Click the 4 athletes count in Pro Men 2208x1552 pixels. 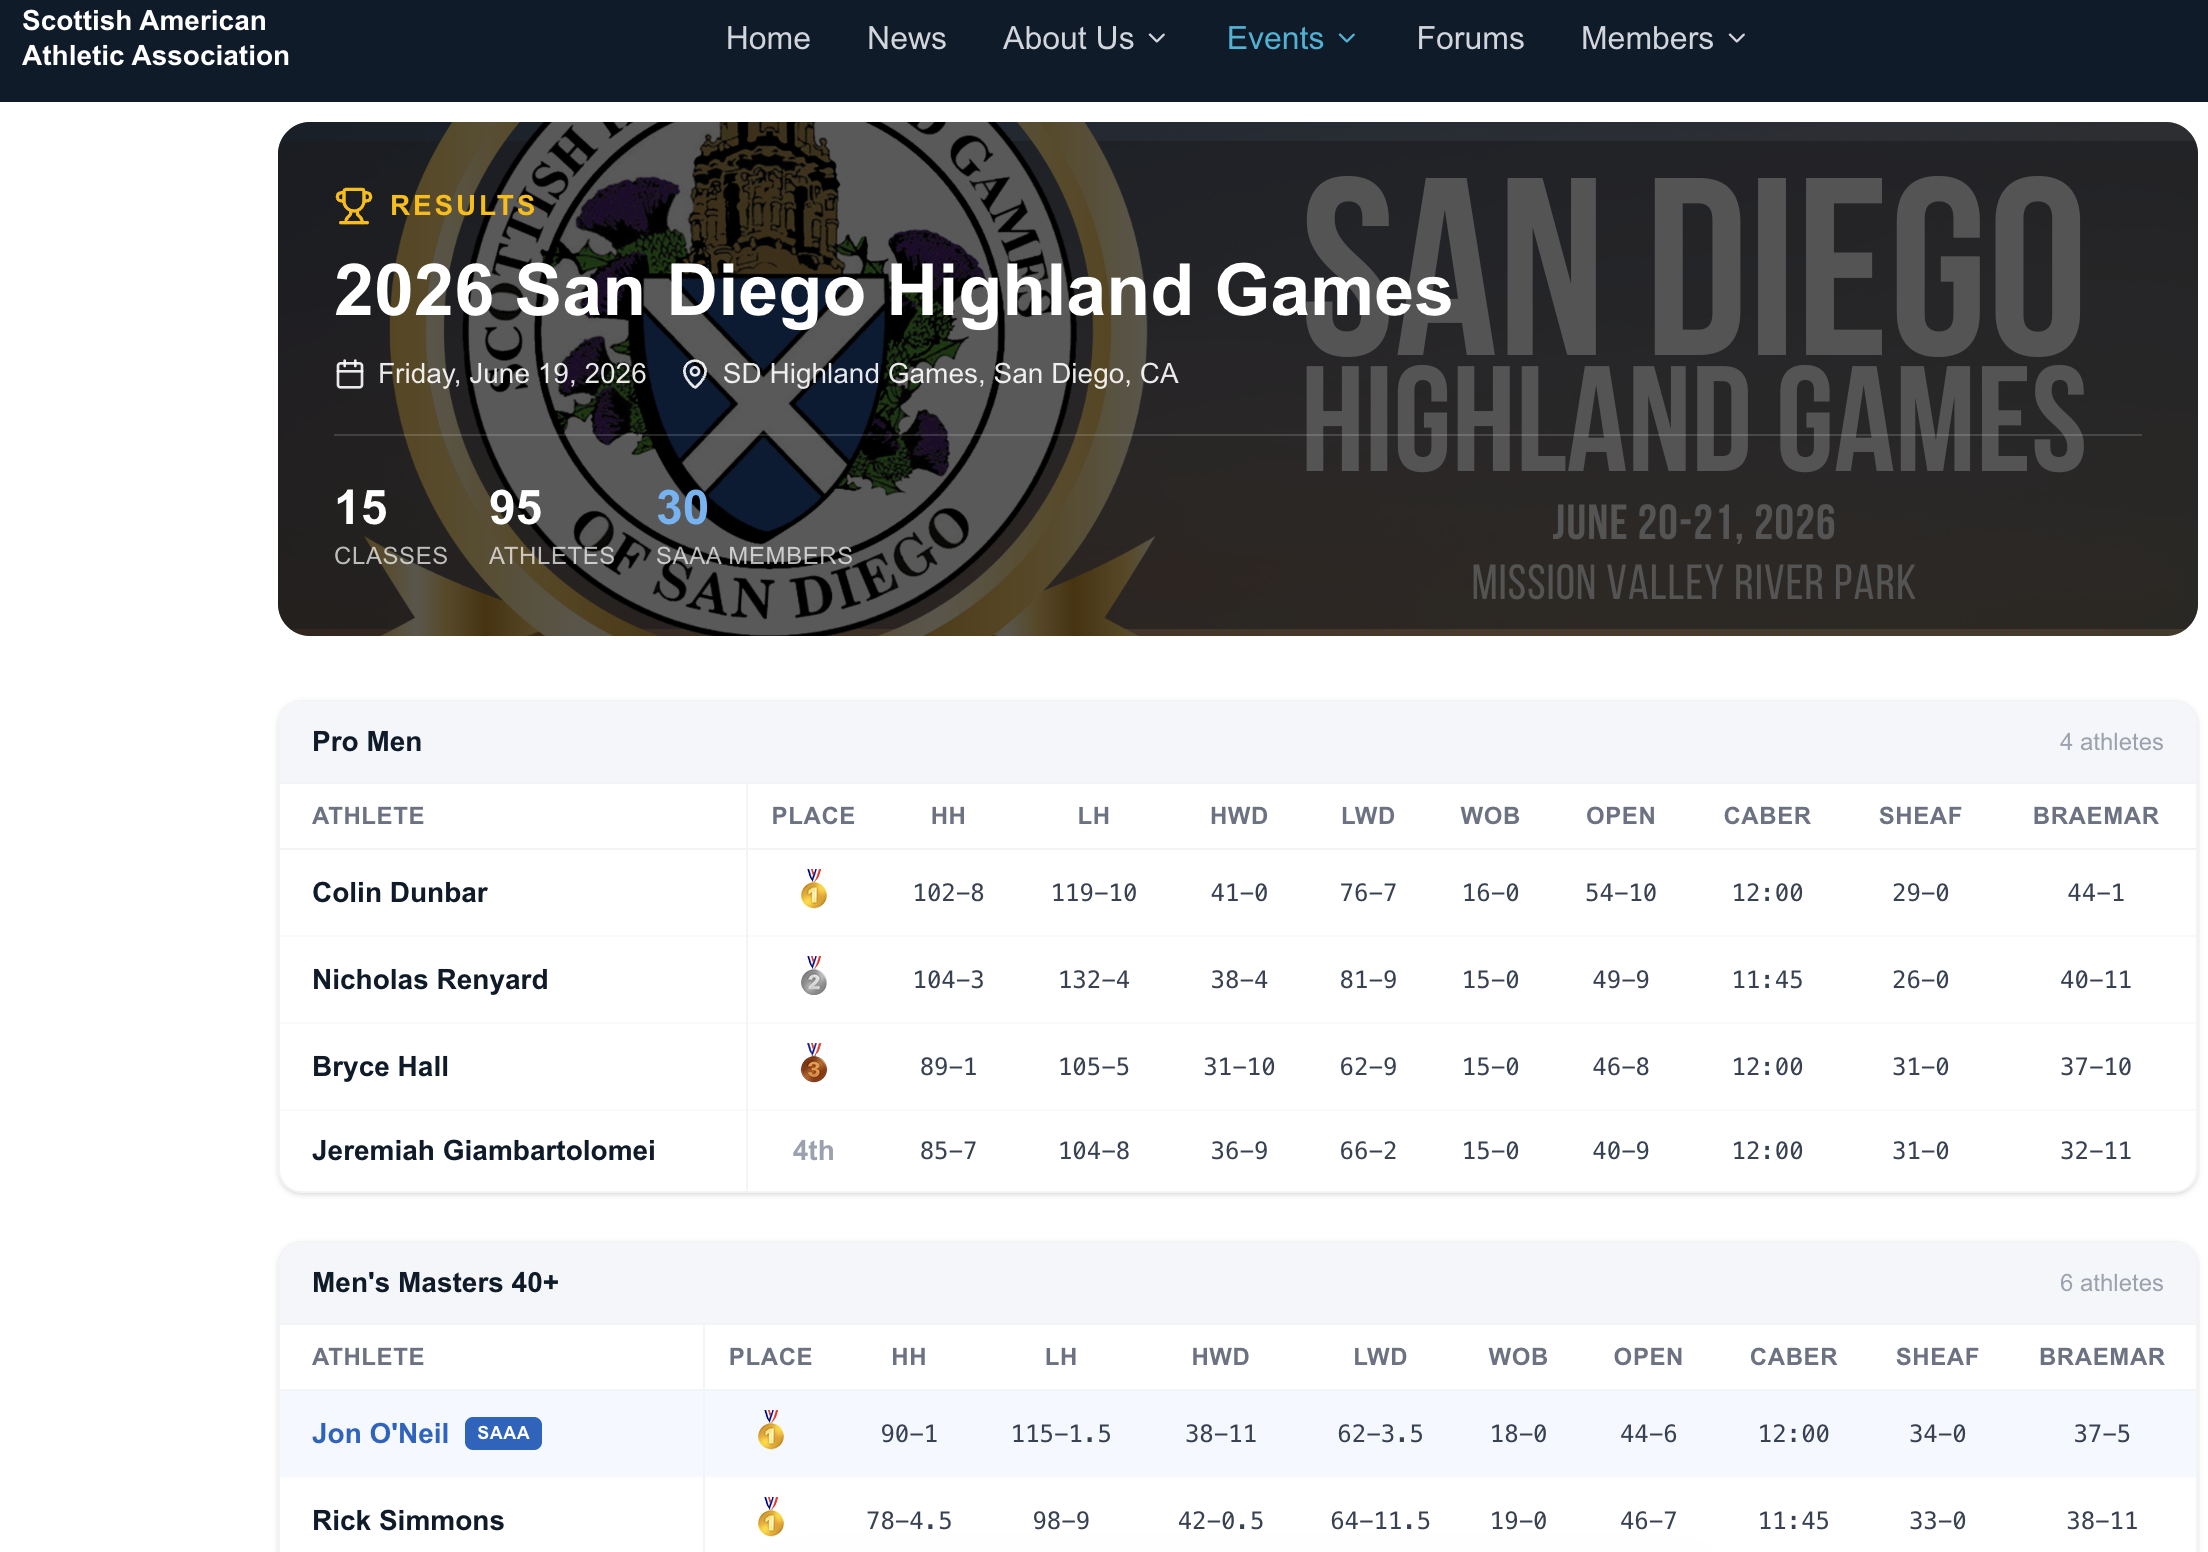tap(2111, 742)
